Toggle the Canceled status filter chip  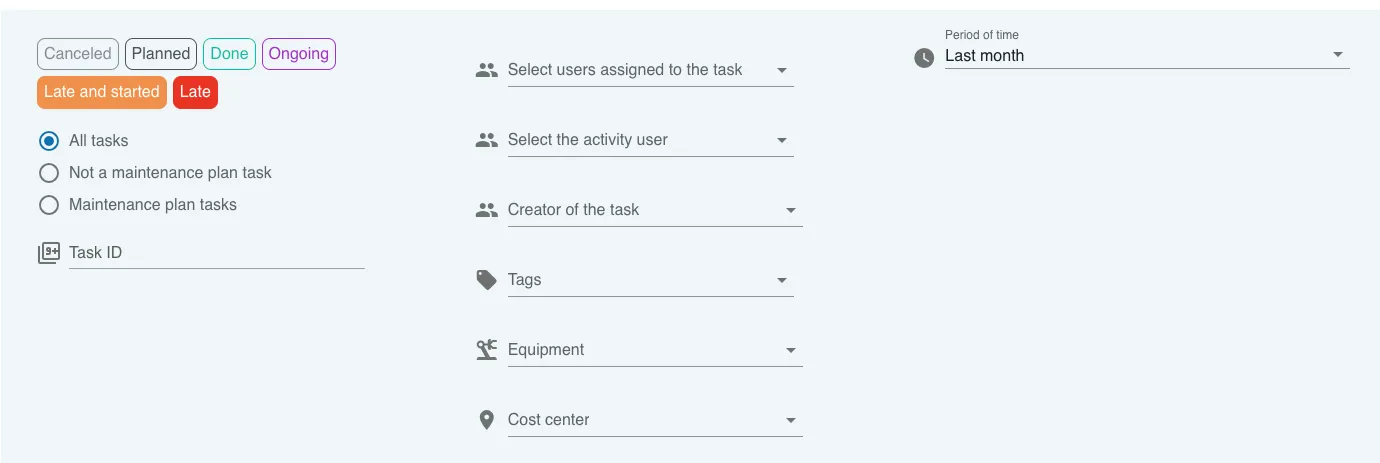(x=78, y=54)
